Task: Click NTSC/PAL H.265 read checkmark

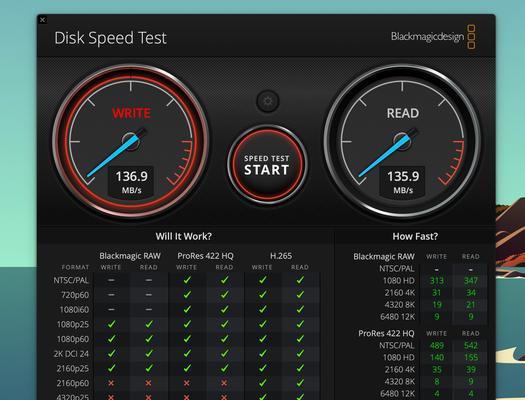Action: point(300,280)
